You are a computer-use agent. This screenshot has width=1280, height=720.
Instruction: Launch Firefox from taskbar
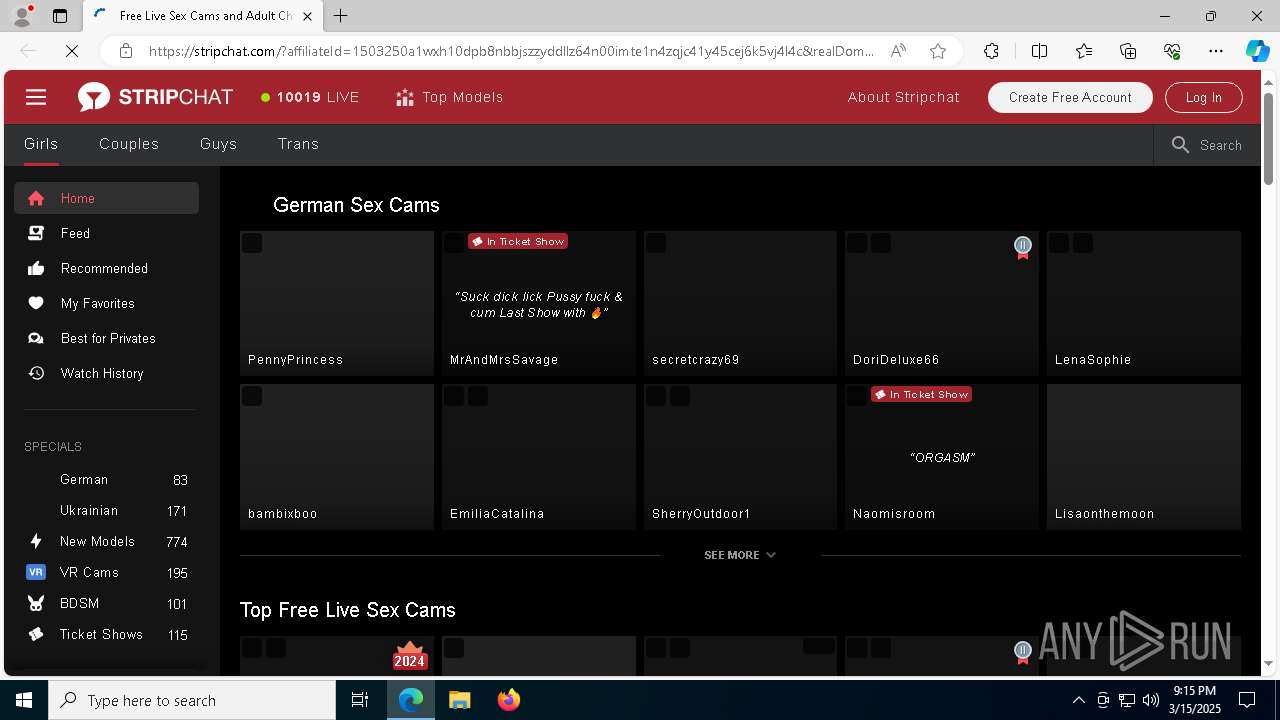pyautogui.click(x=508, y=700)
